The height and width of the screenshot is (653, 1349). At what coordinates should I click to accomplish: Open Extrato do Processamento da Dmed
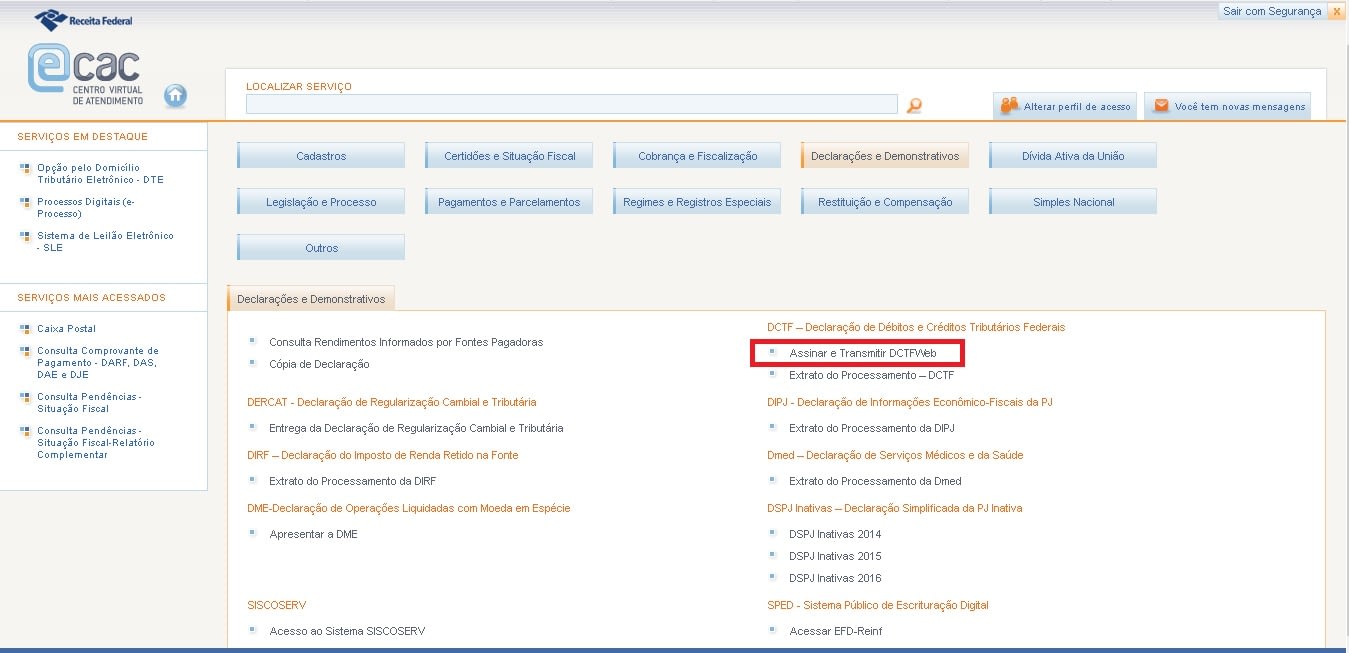(875, 481)
